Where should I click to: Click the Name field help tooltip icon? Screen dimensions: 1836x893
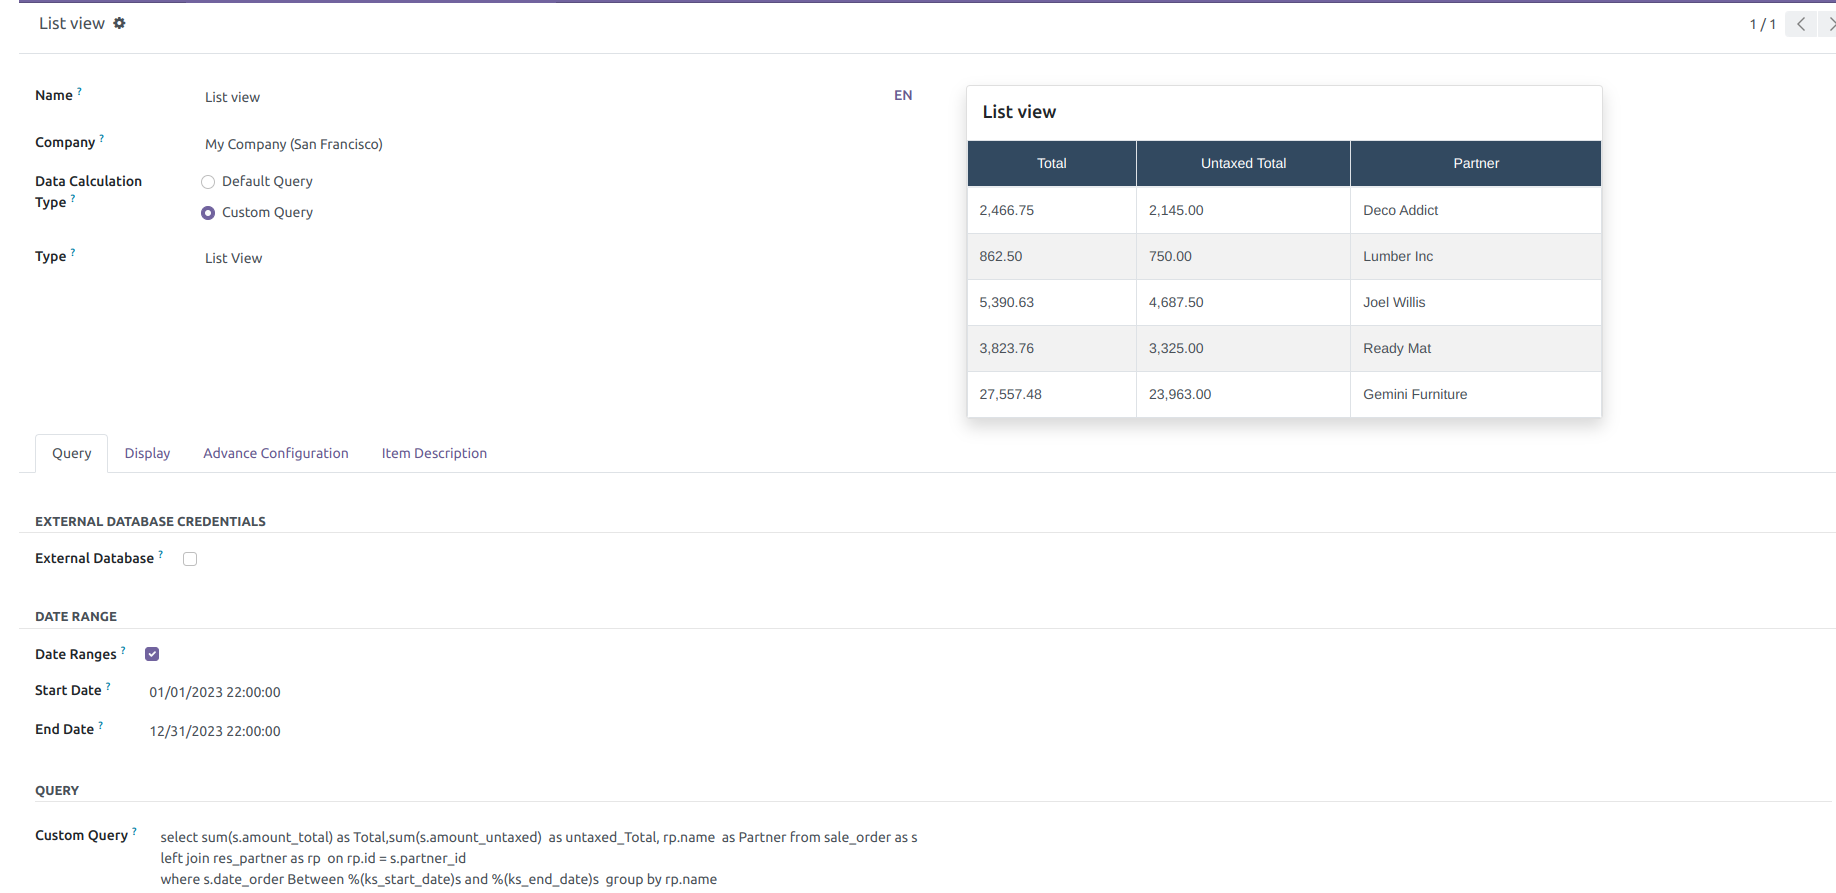tap(80, 91)
